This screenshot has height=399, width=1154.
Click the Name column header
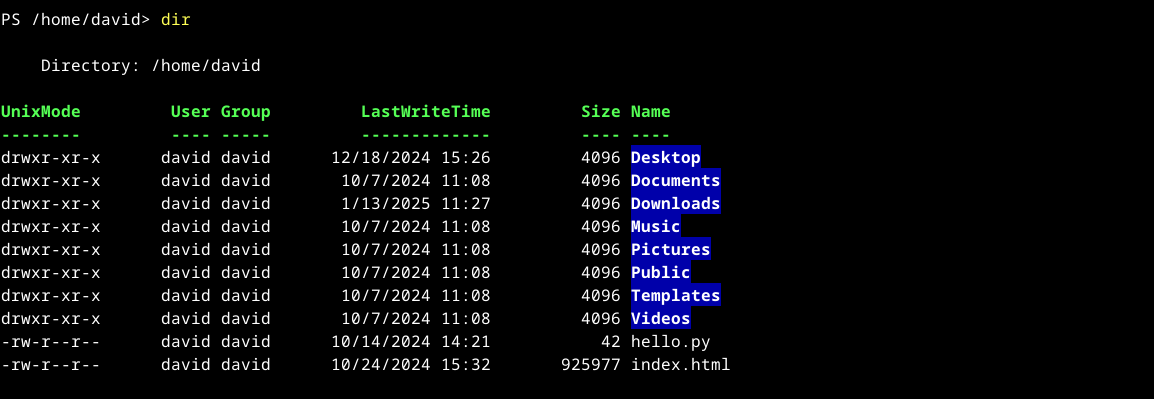point(651,112)
